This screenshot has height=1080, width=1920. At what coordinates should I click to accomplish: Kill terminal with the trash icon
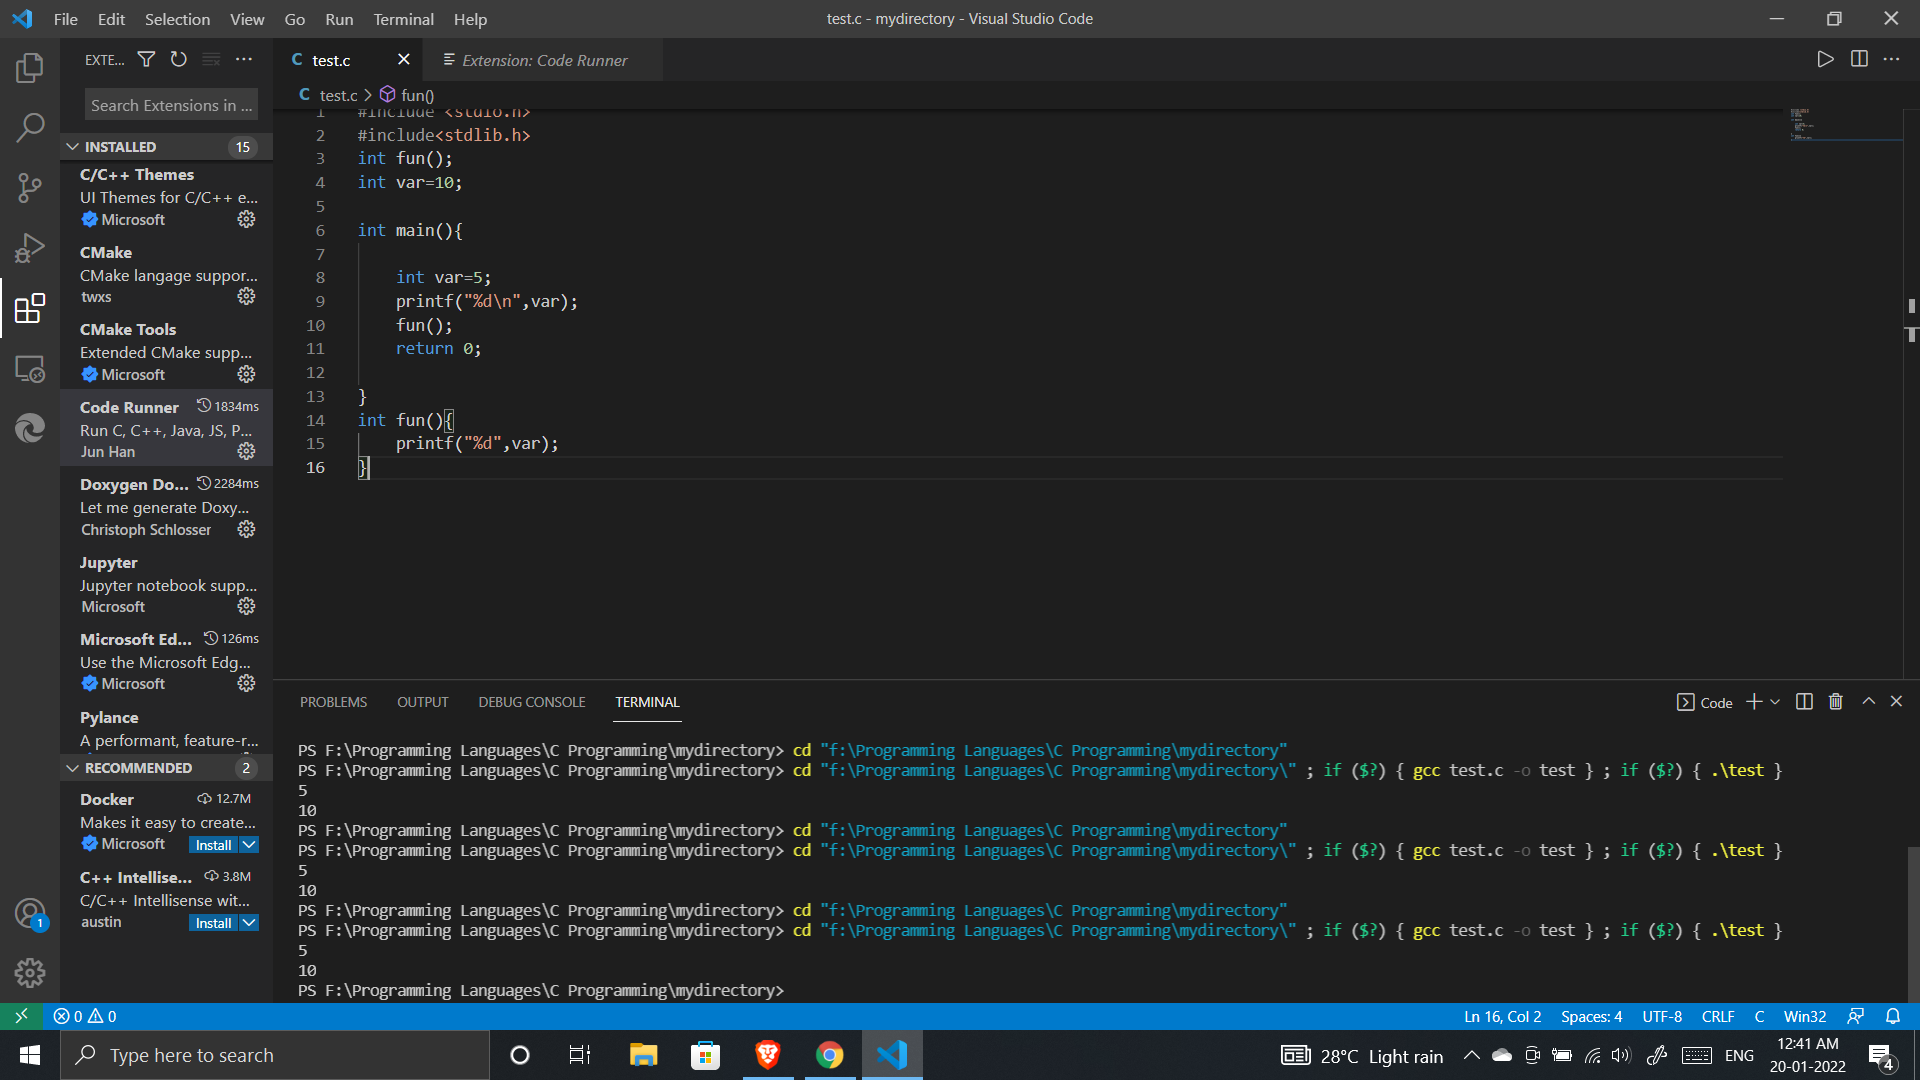point(1836,702)
